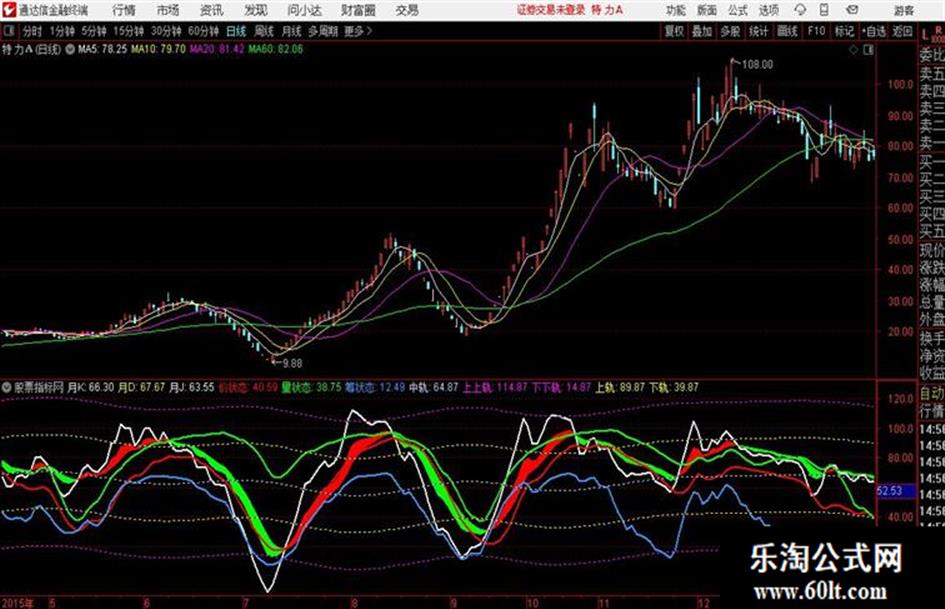Screen dimensions: 945x609
Task: Click the panel toggle icon before 分时
Action: (9, 31)
